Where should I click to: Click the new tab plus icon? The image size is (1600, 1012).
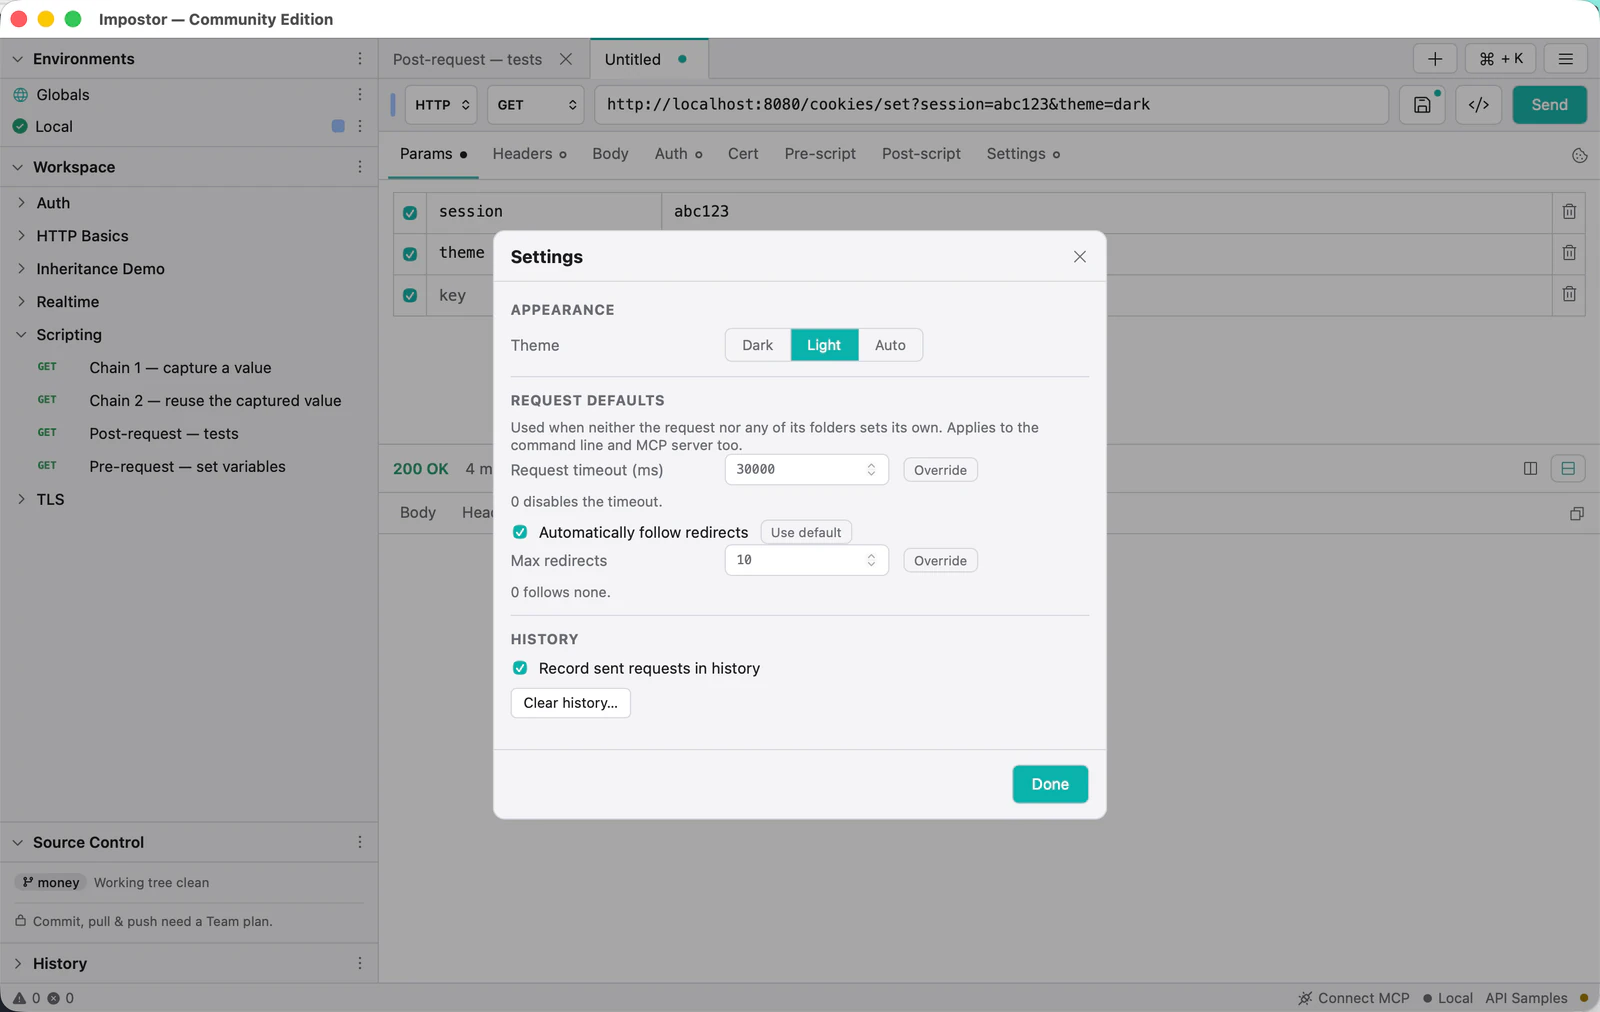[x=1435, y=59]
